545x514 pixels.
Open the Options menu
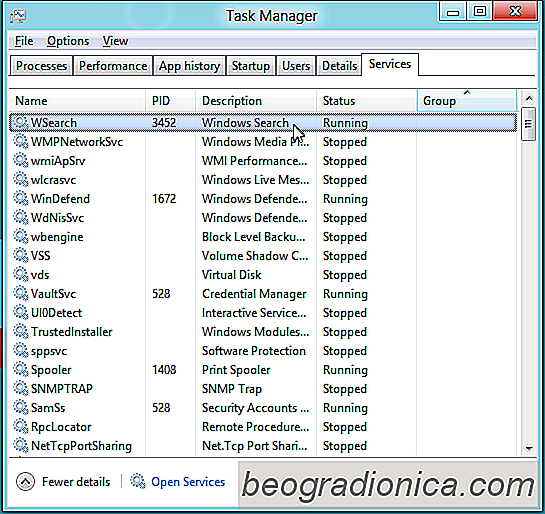[68, 41]
